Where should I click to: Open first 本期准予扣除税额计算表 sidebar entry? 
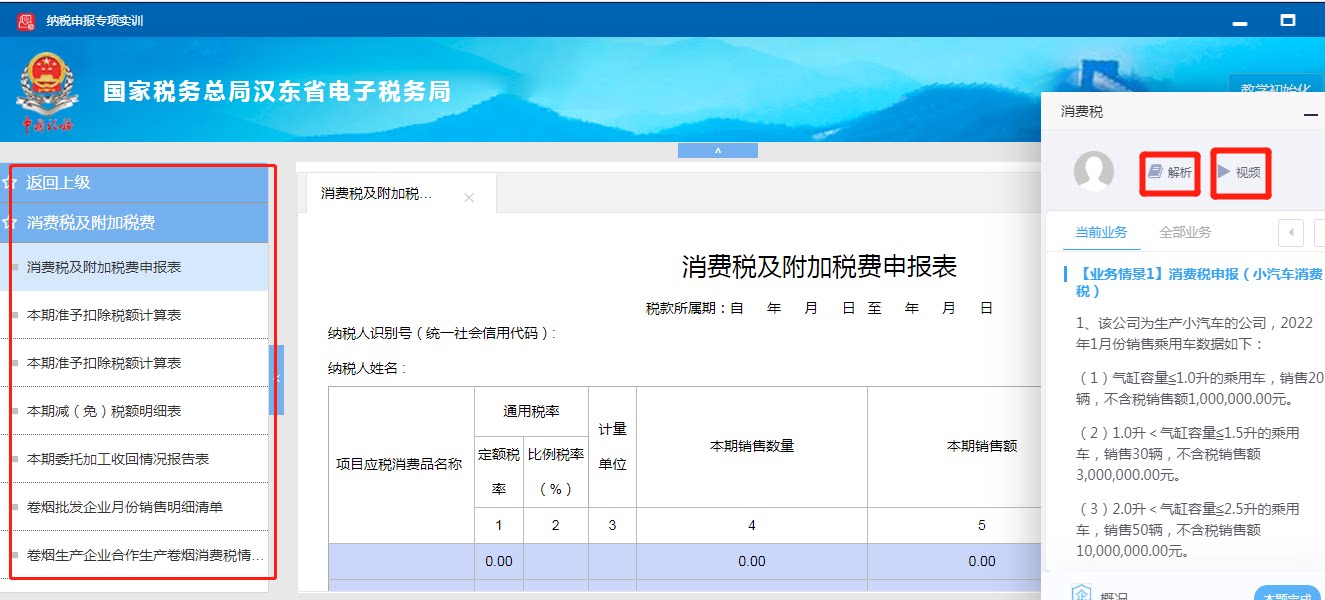(134, 315)
